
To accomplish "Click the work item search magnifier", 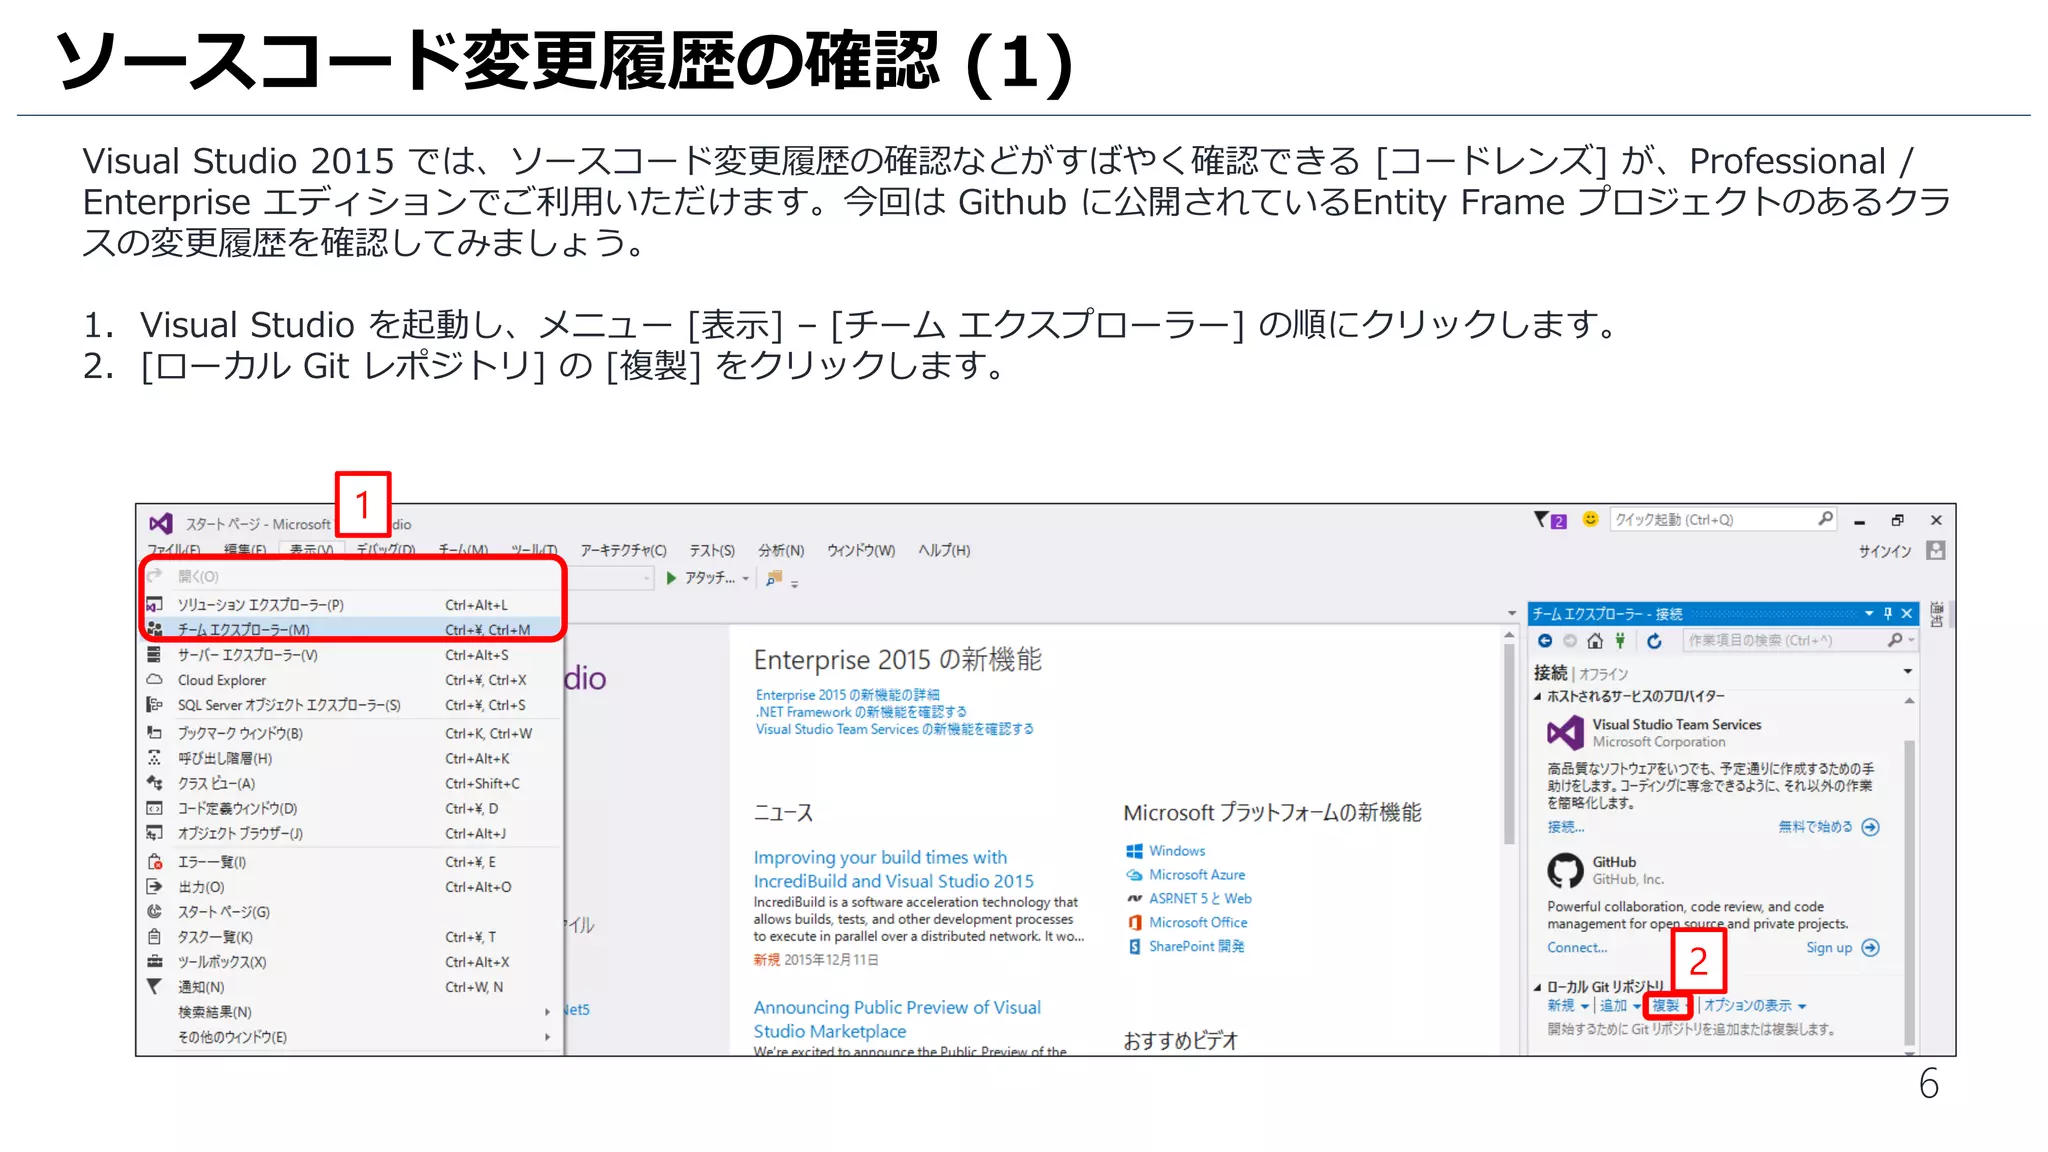I will [1895, 640].
